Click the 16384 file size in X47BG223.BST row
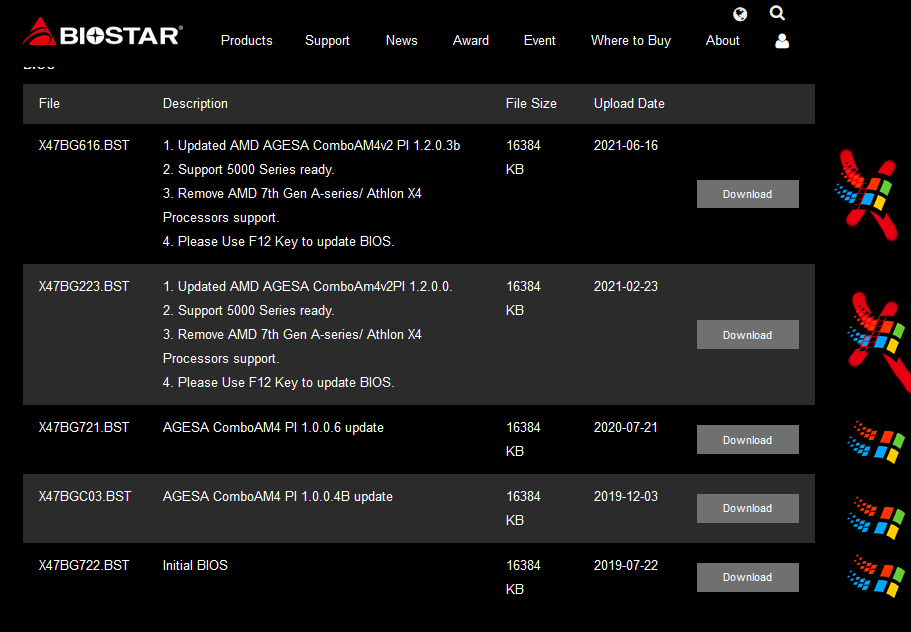Image resolution: width=911 pixels, height=632 pixels. click(523, 286)
